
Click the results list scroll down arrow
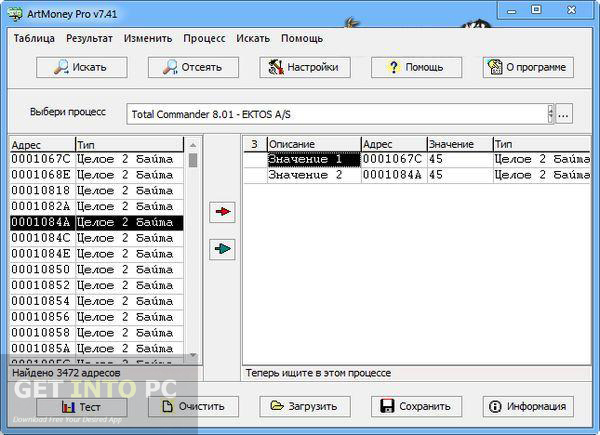pyautogui.click(x=193, y=356)
